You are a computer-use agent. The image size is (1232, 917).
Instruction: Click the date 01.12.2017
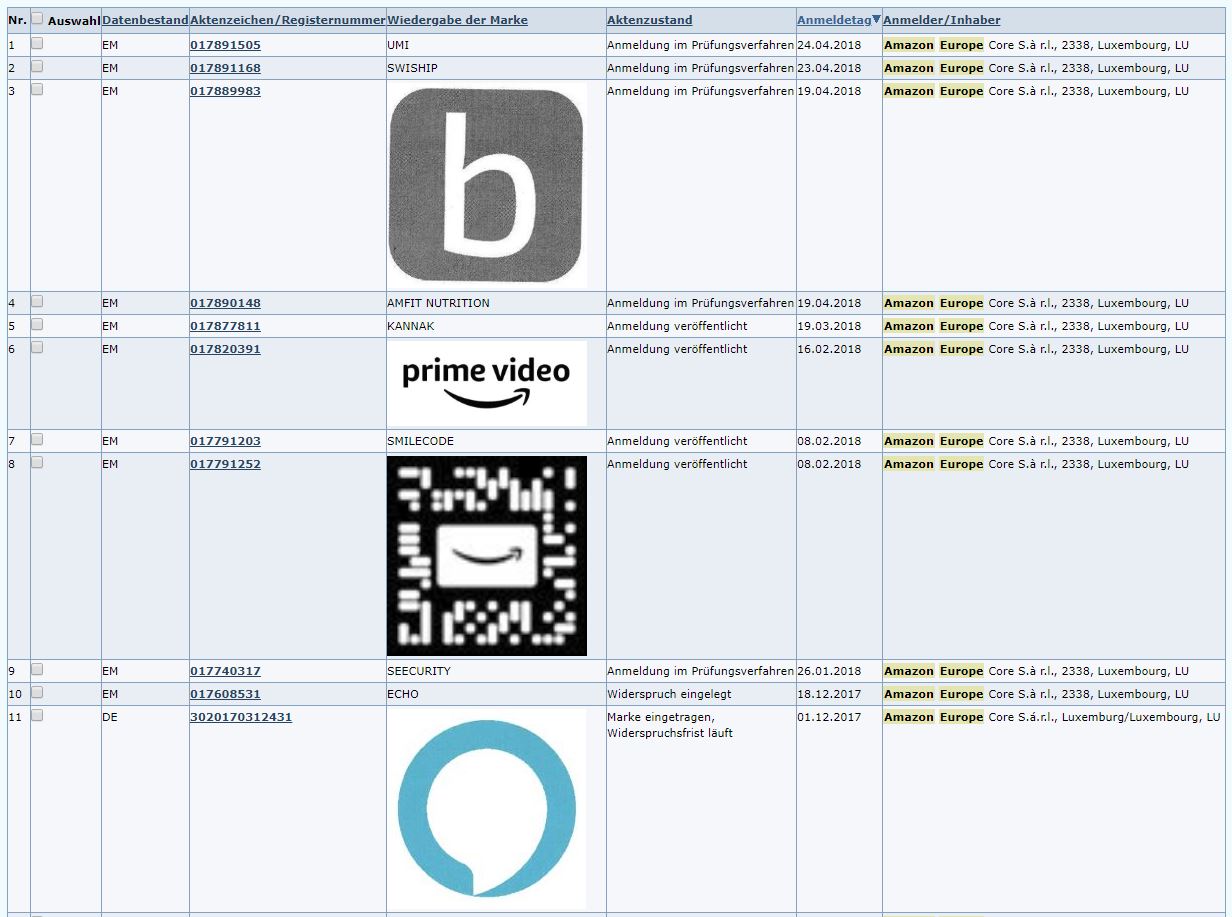(829, 717)
